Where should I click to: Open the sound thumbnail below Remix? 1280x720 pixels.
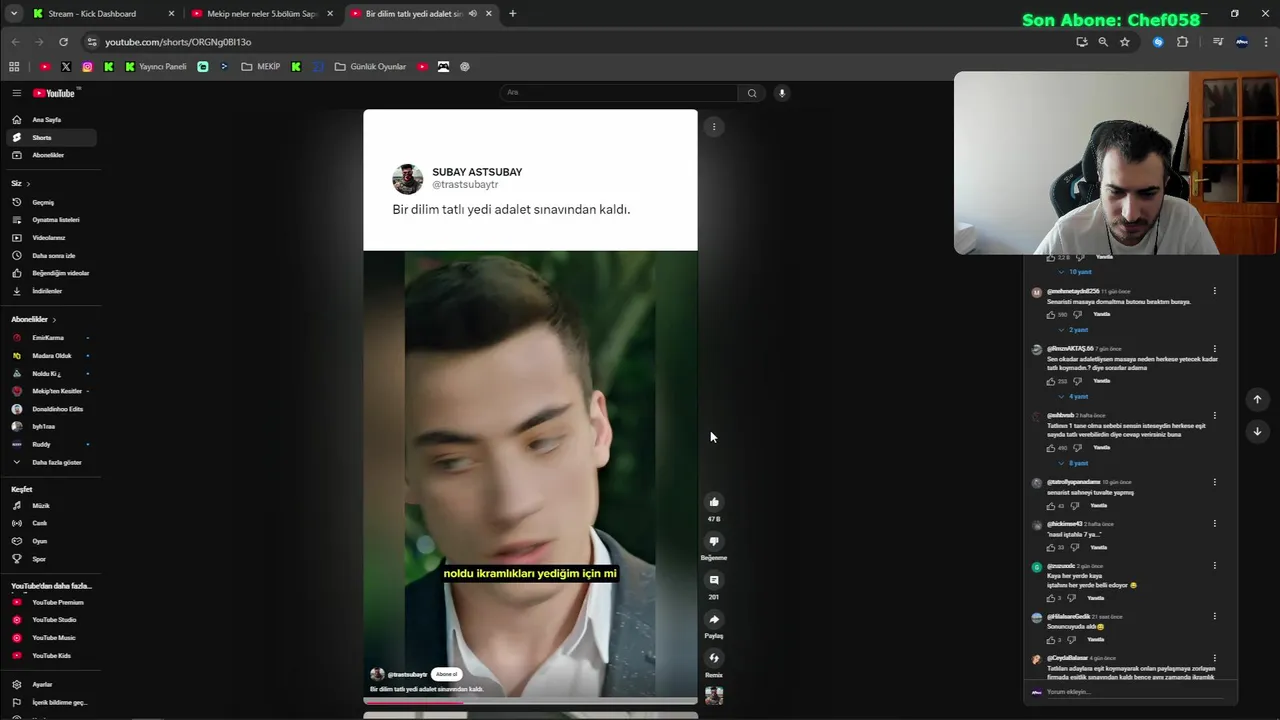coord(714,696)
